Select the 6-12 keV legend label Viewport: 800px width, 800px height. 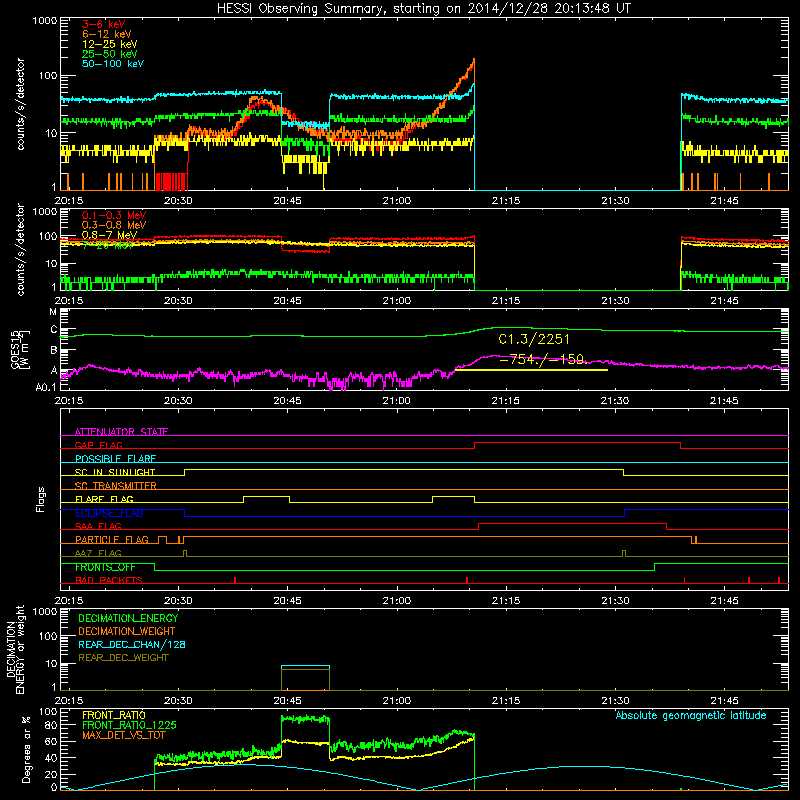[x=106, y=34]
